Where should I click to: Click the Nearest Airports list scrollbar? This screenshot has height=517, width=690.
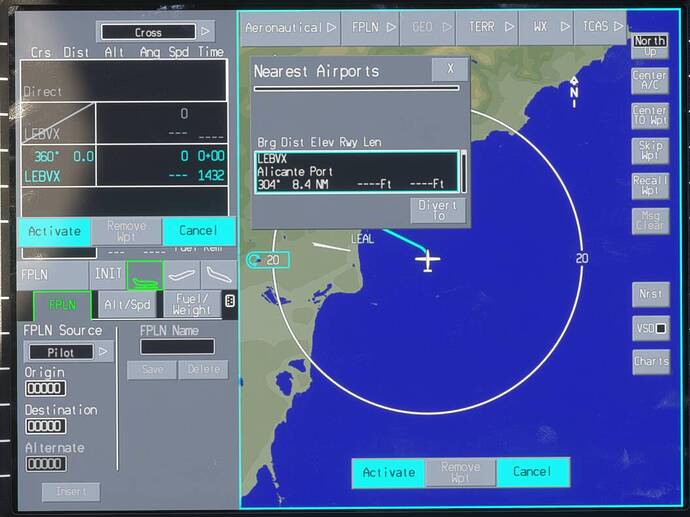click(463, 172)
